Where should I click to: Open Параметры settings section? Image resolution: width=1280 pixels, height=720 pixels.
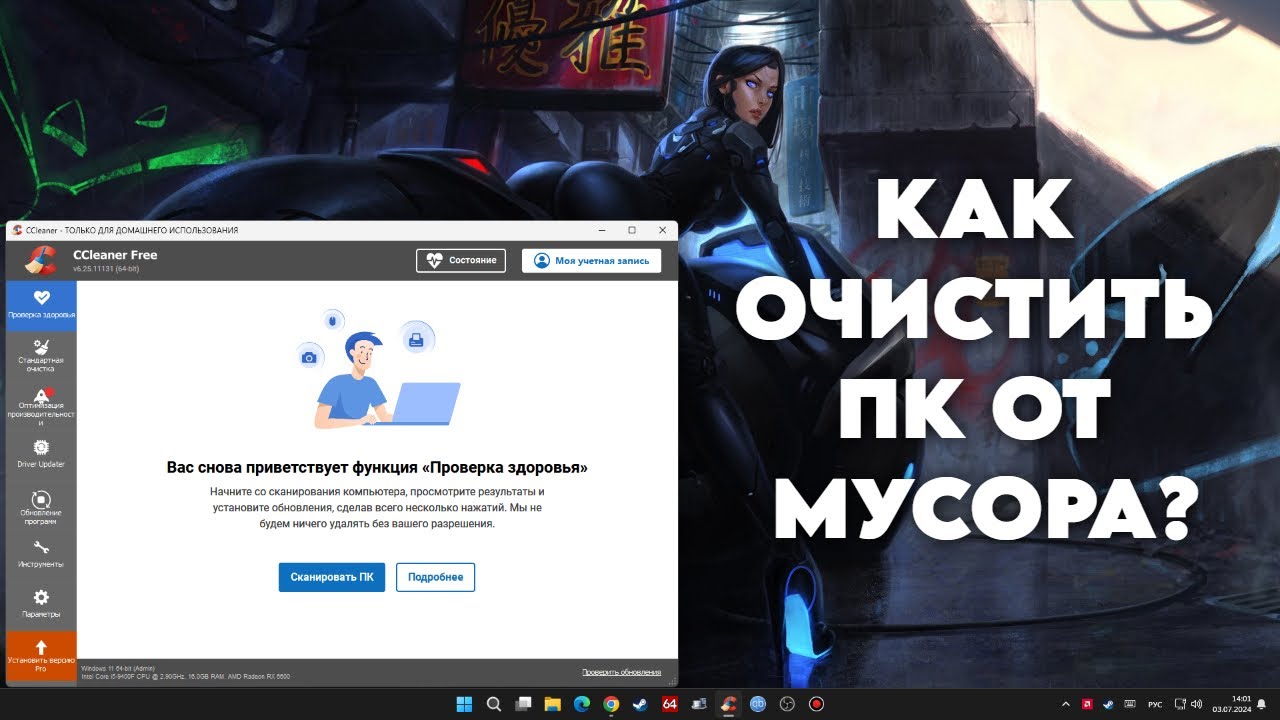(41, 604)
